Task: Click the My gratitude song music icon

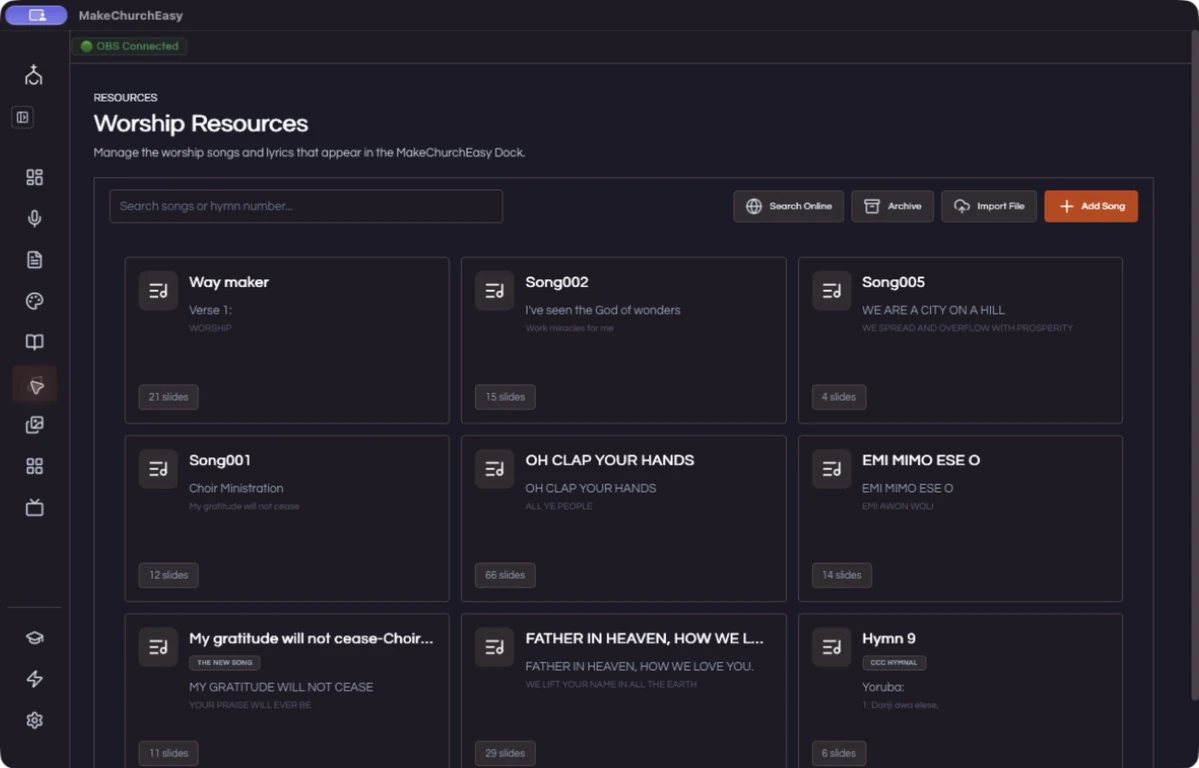Action: click(x=158, y=647)
